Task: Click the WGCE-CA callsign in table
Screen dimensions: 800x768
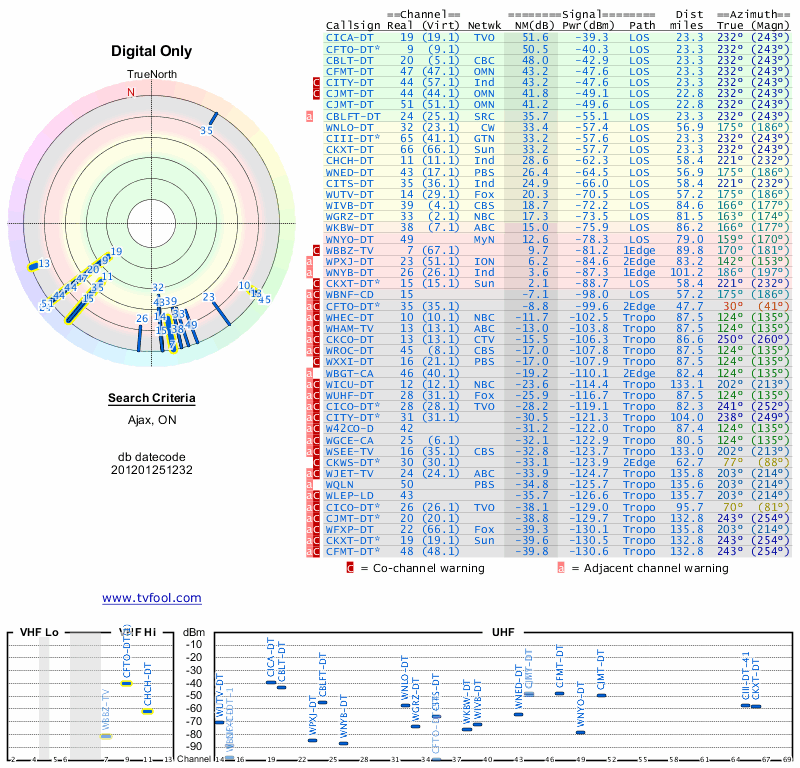Action: (x=349, y=440)
